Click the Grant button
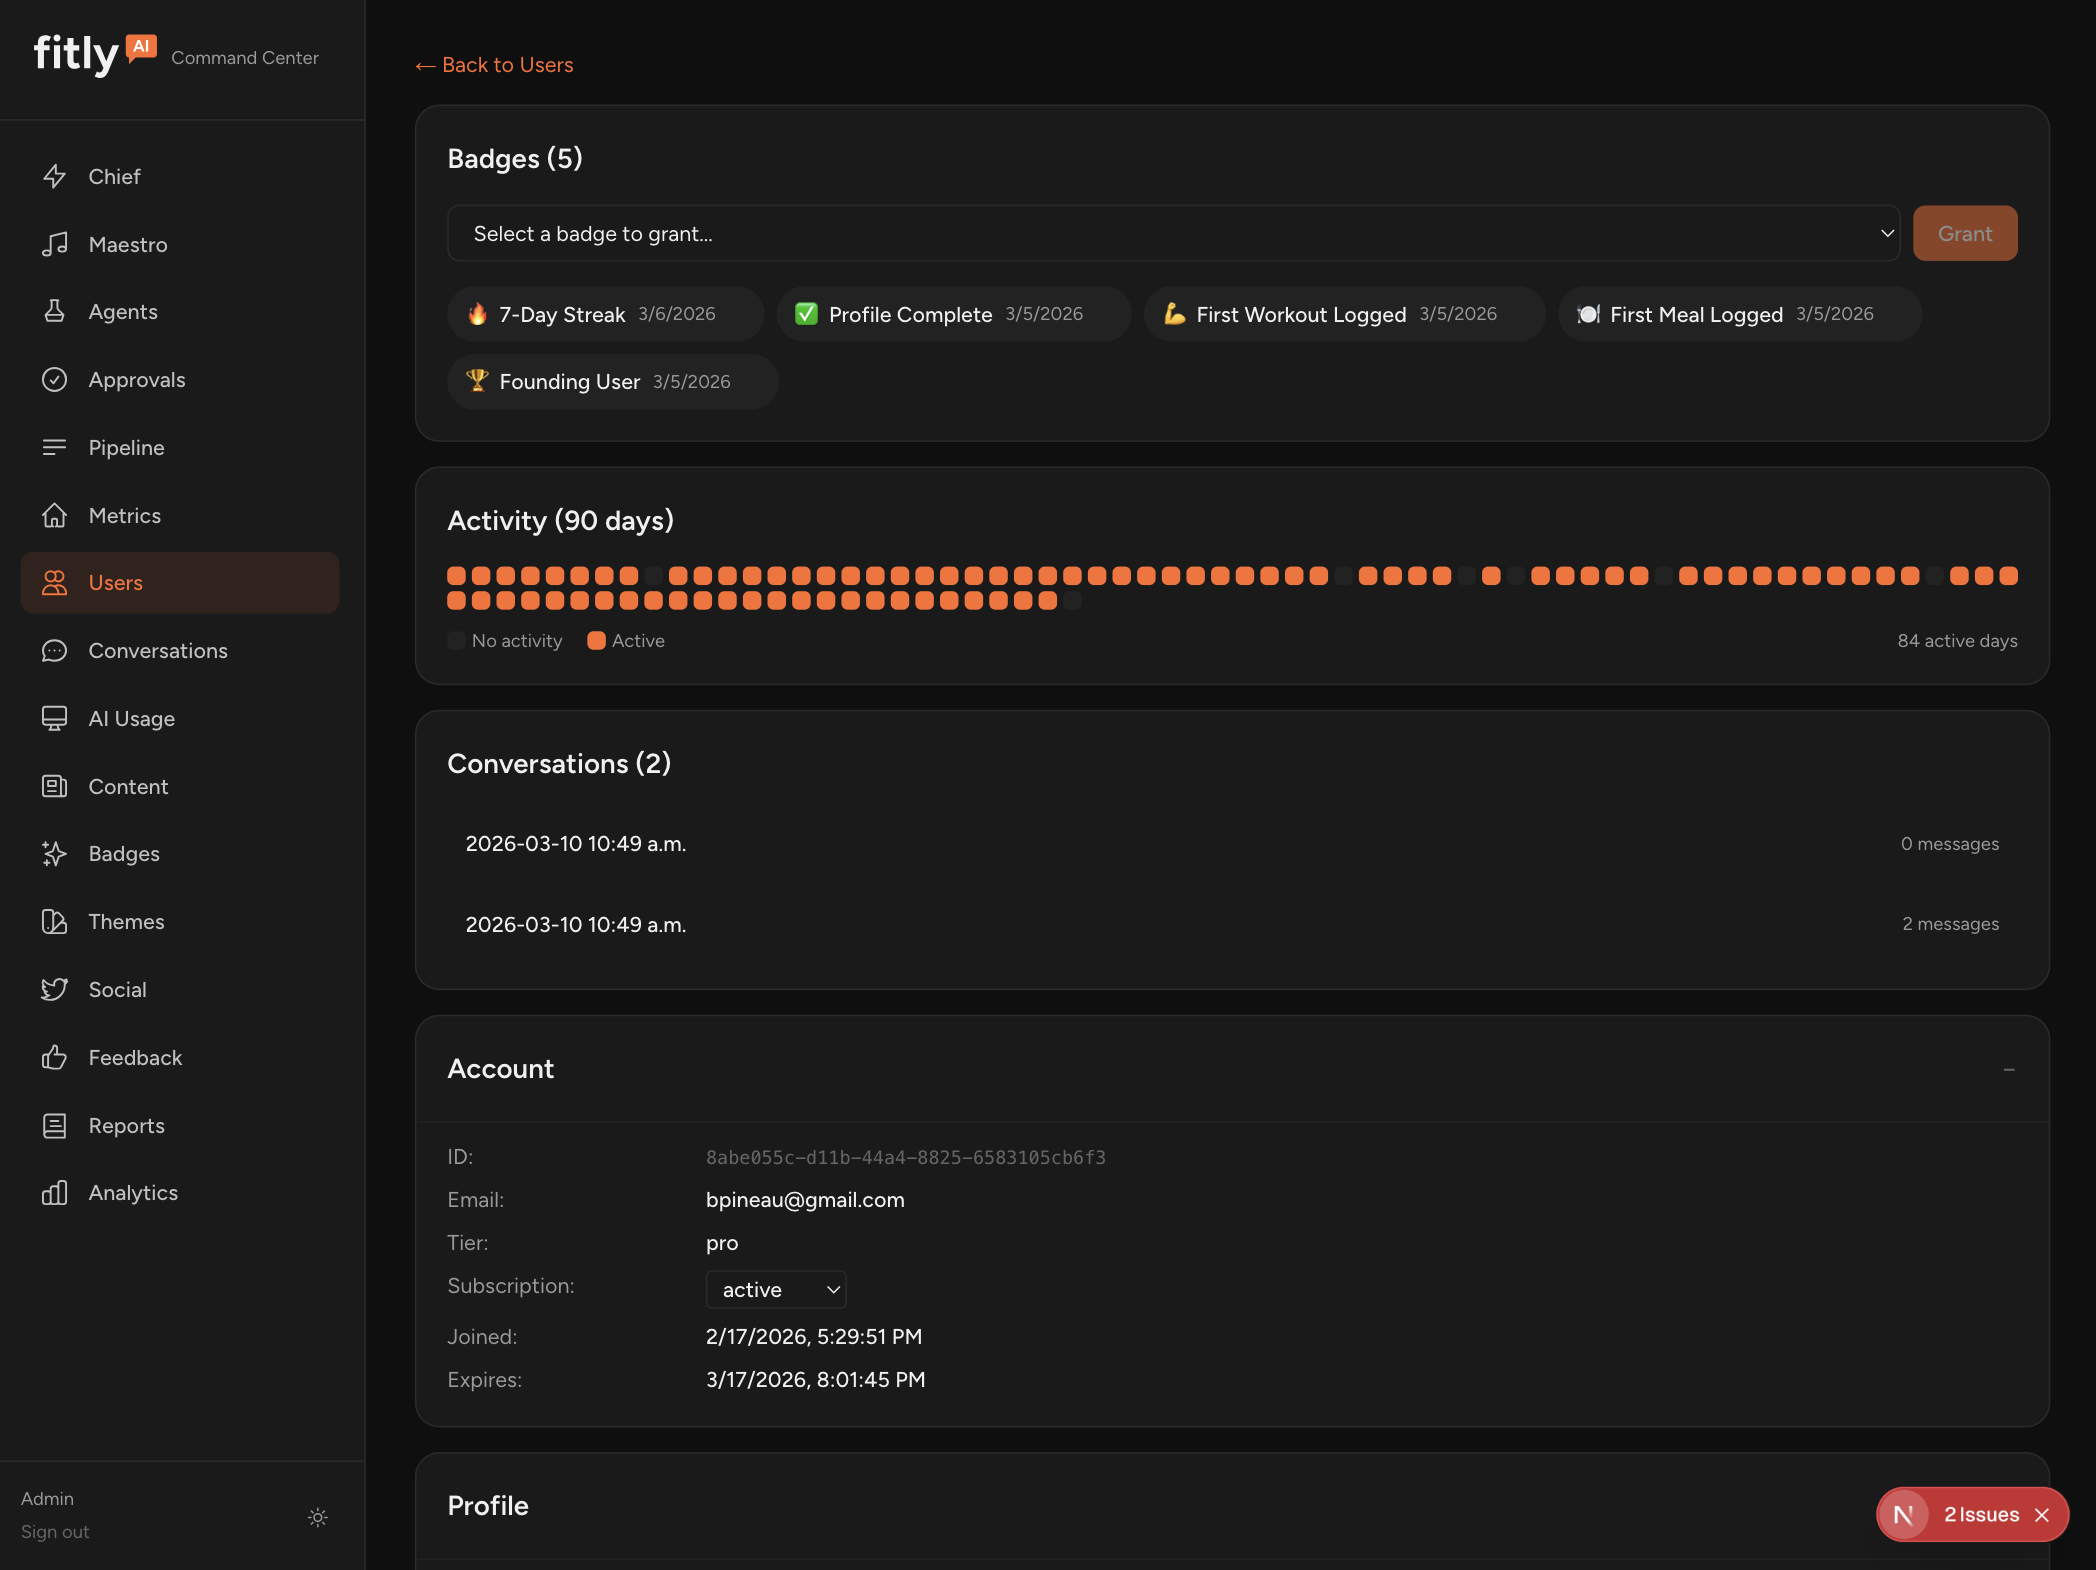 (x=1964, y=233)
